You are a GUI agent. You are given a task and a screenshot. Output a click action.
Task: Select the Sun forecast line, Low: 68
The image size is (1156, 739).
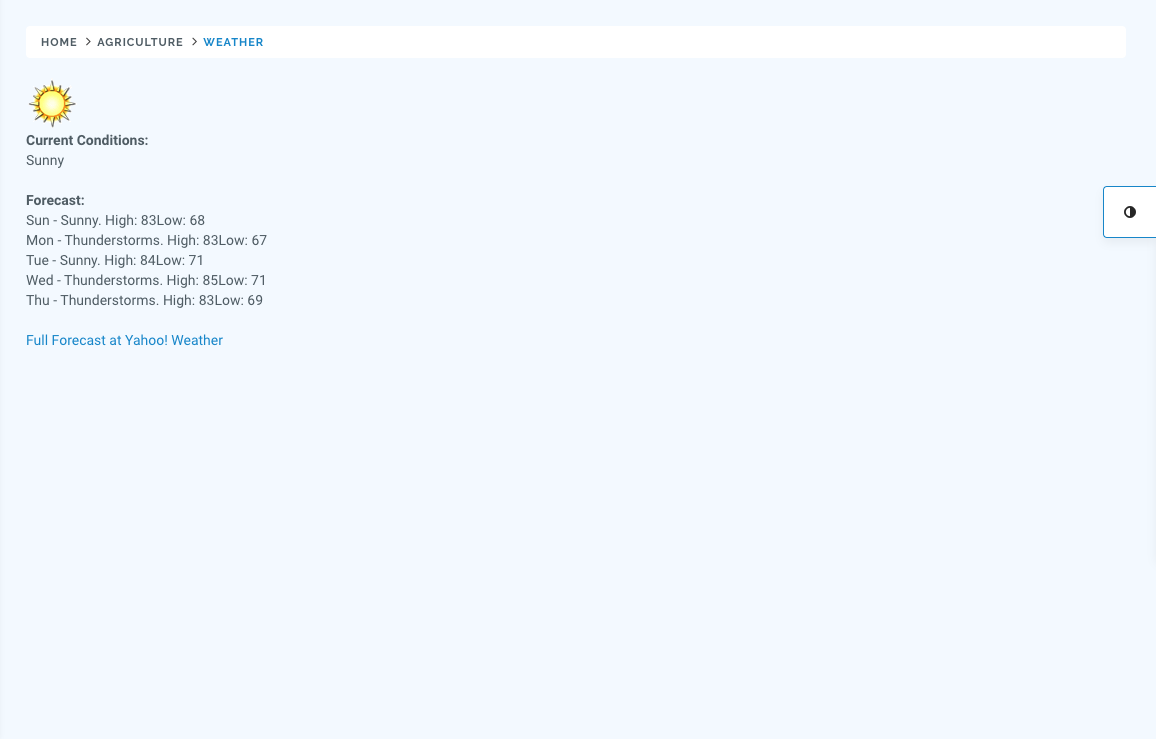pyautogui.click(x=116, y=220)
